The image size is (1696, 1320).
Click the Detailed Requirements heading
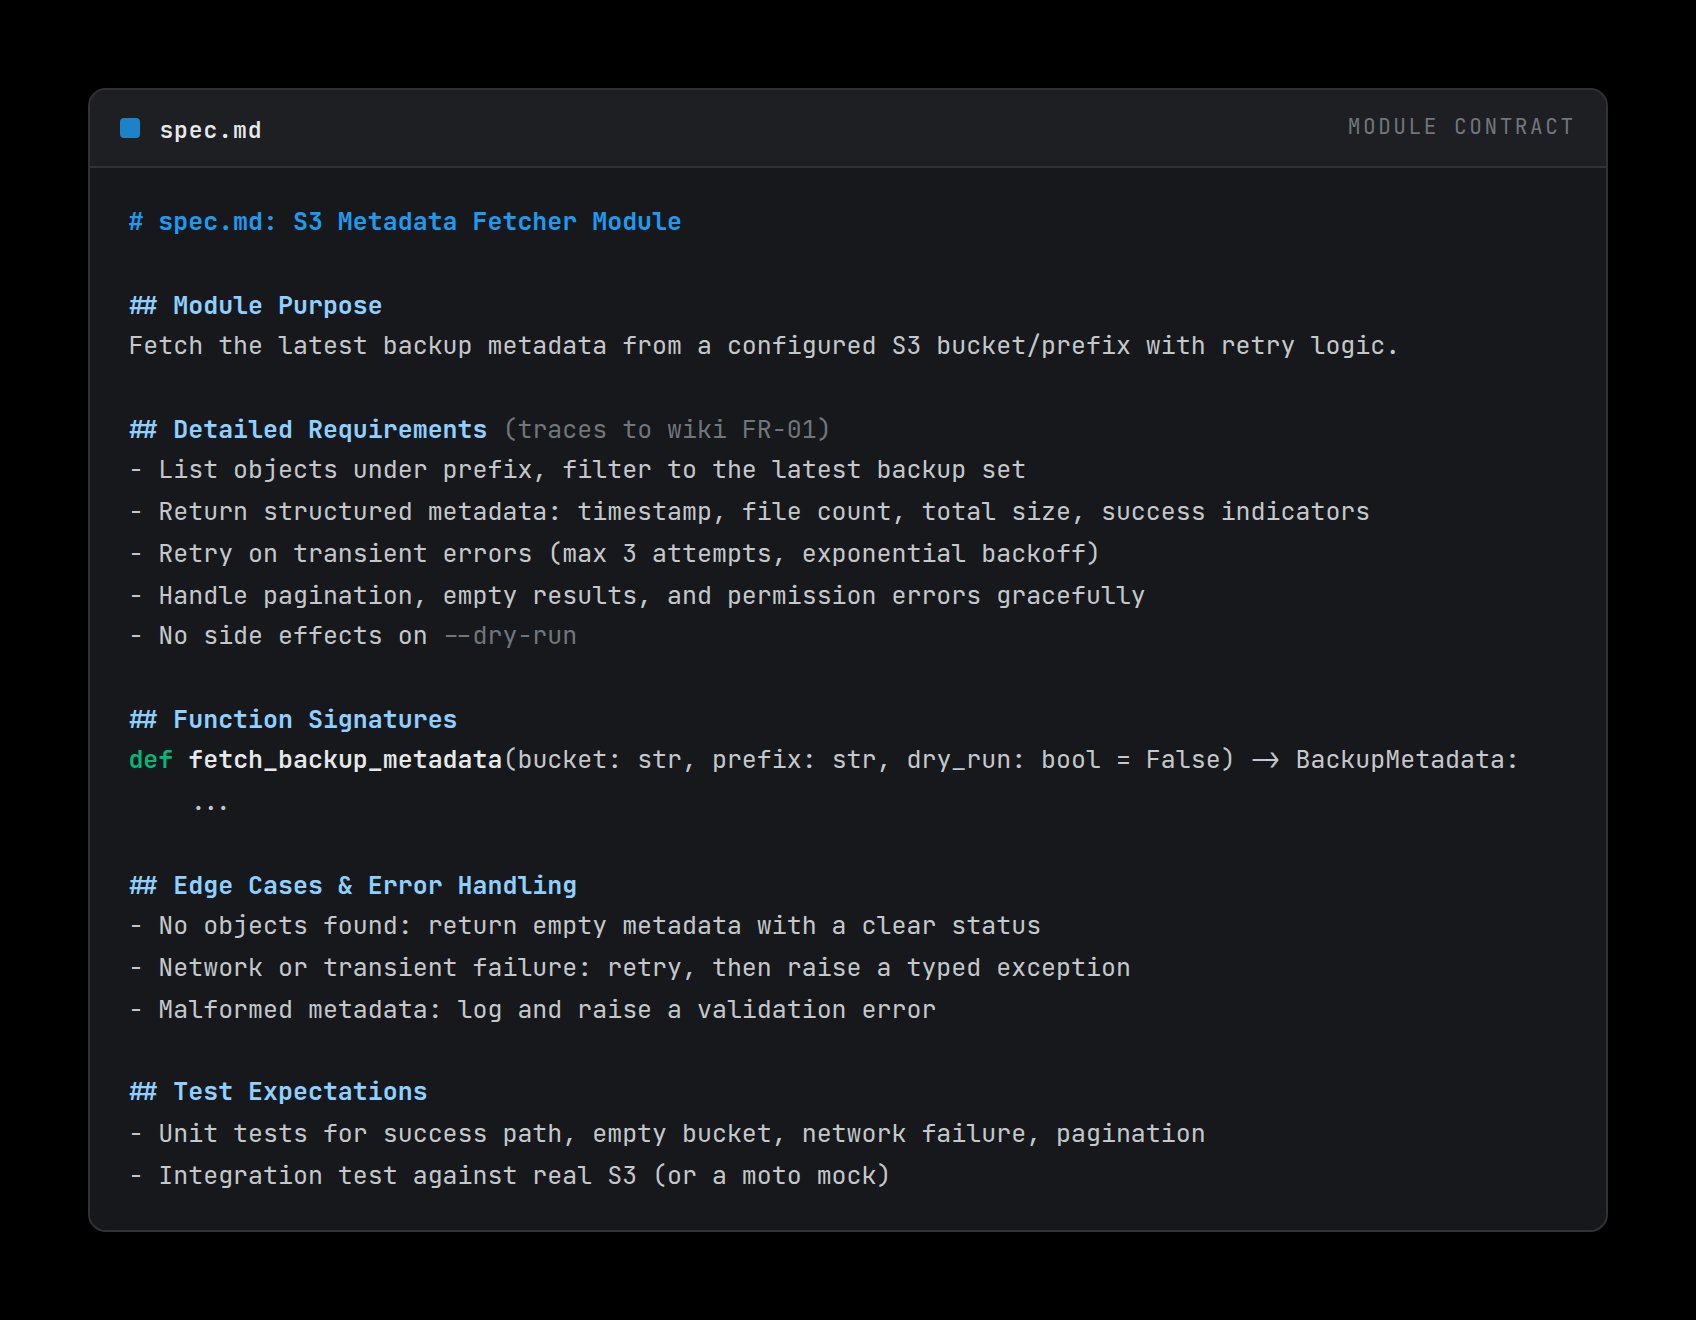[308, 430]
